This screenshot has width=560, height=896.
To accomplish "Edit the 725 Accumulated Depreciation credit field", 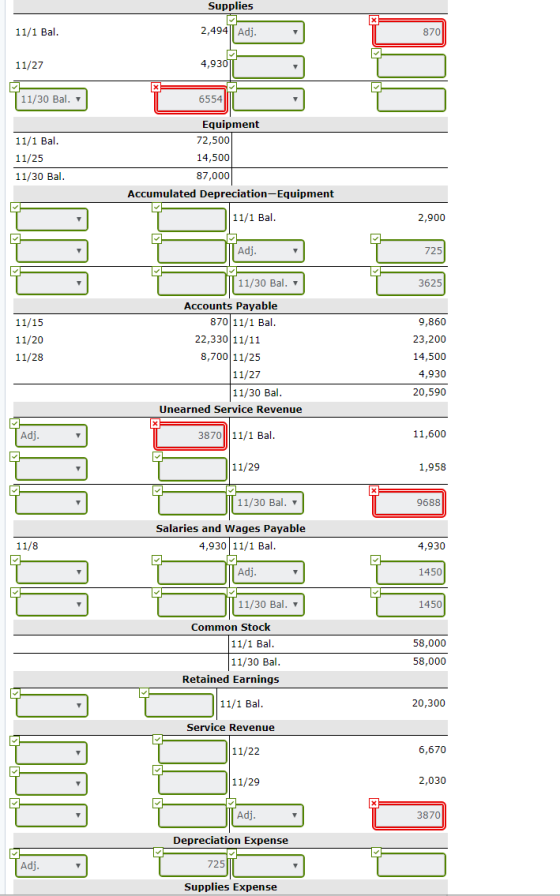I will 411,251.
